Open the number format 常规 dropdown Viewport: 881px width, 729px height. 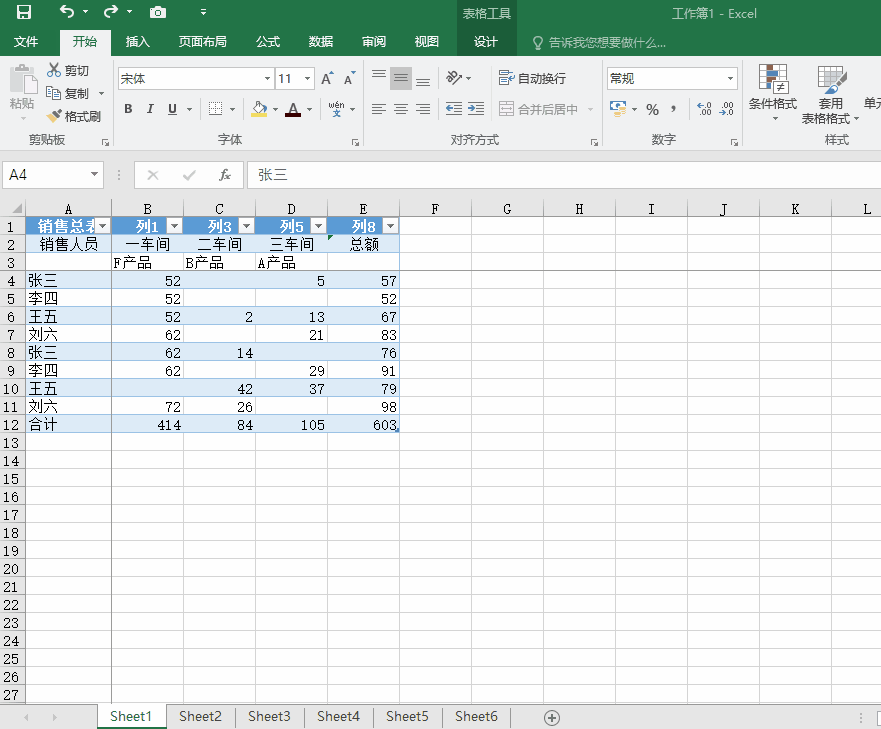[x=730, y=79]
